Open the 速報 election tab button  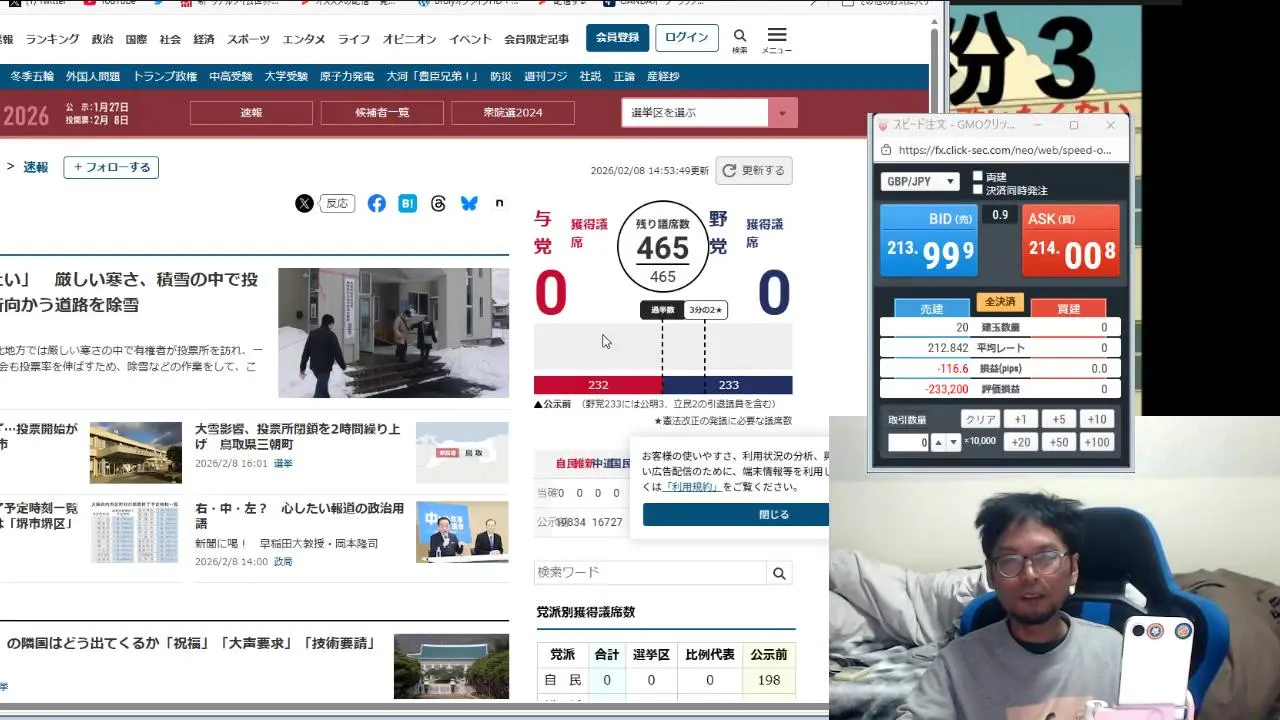click(251, 113)
